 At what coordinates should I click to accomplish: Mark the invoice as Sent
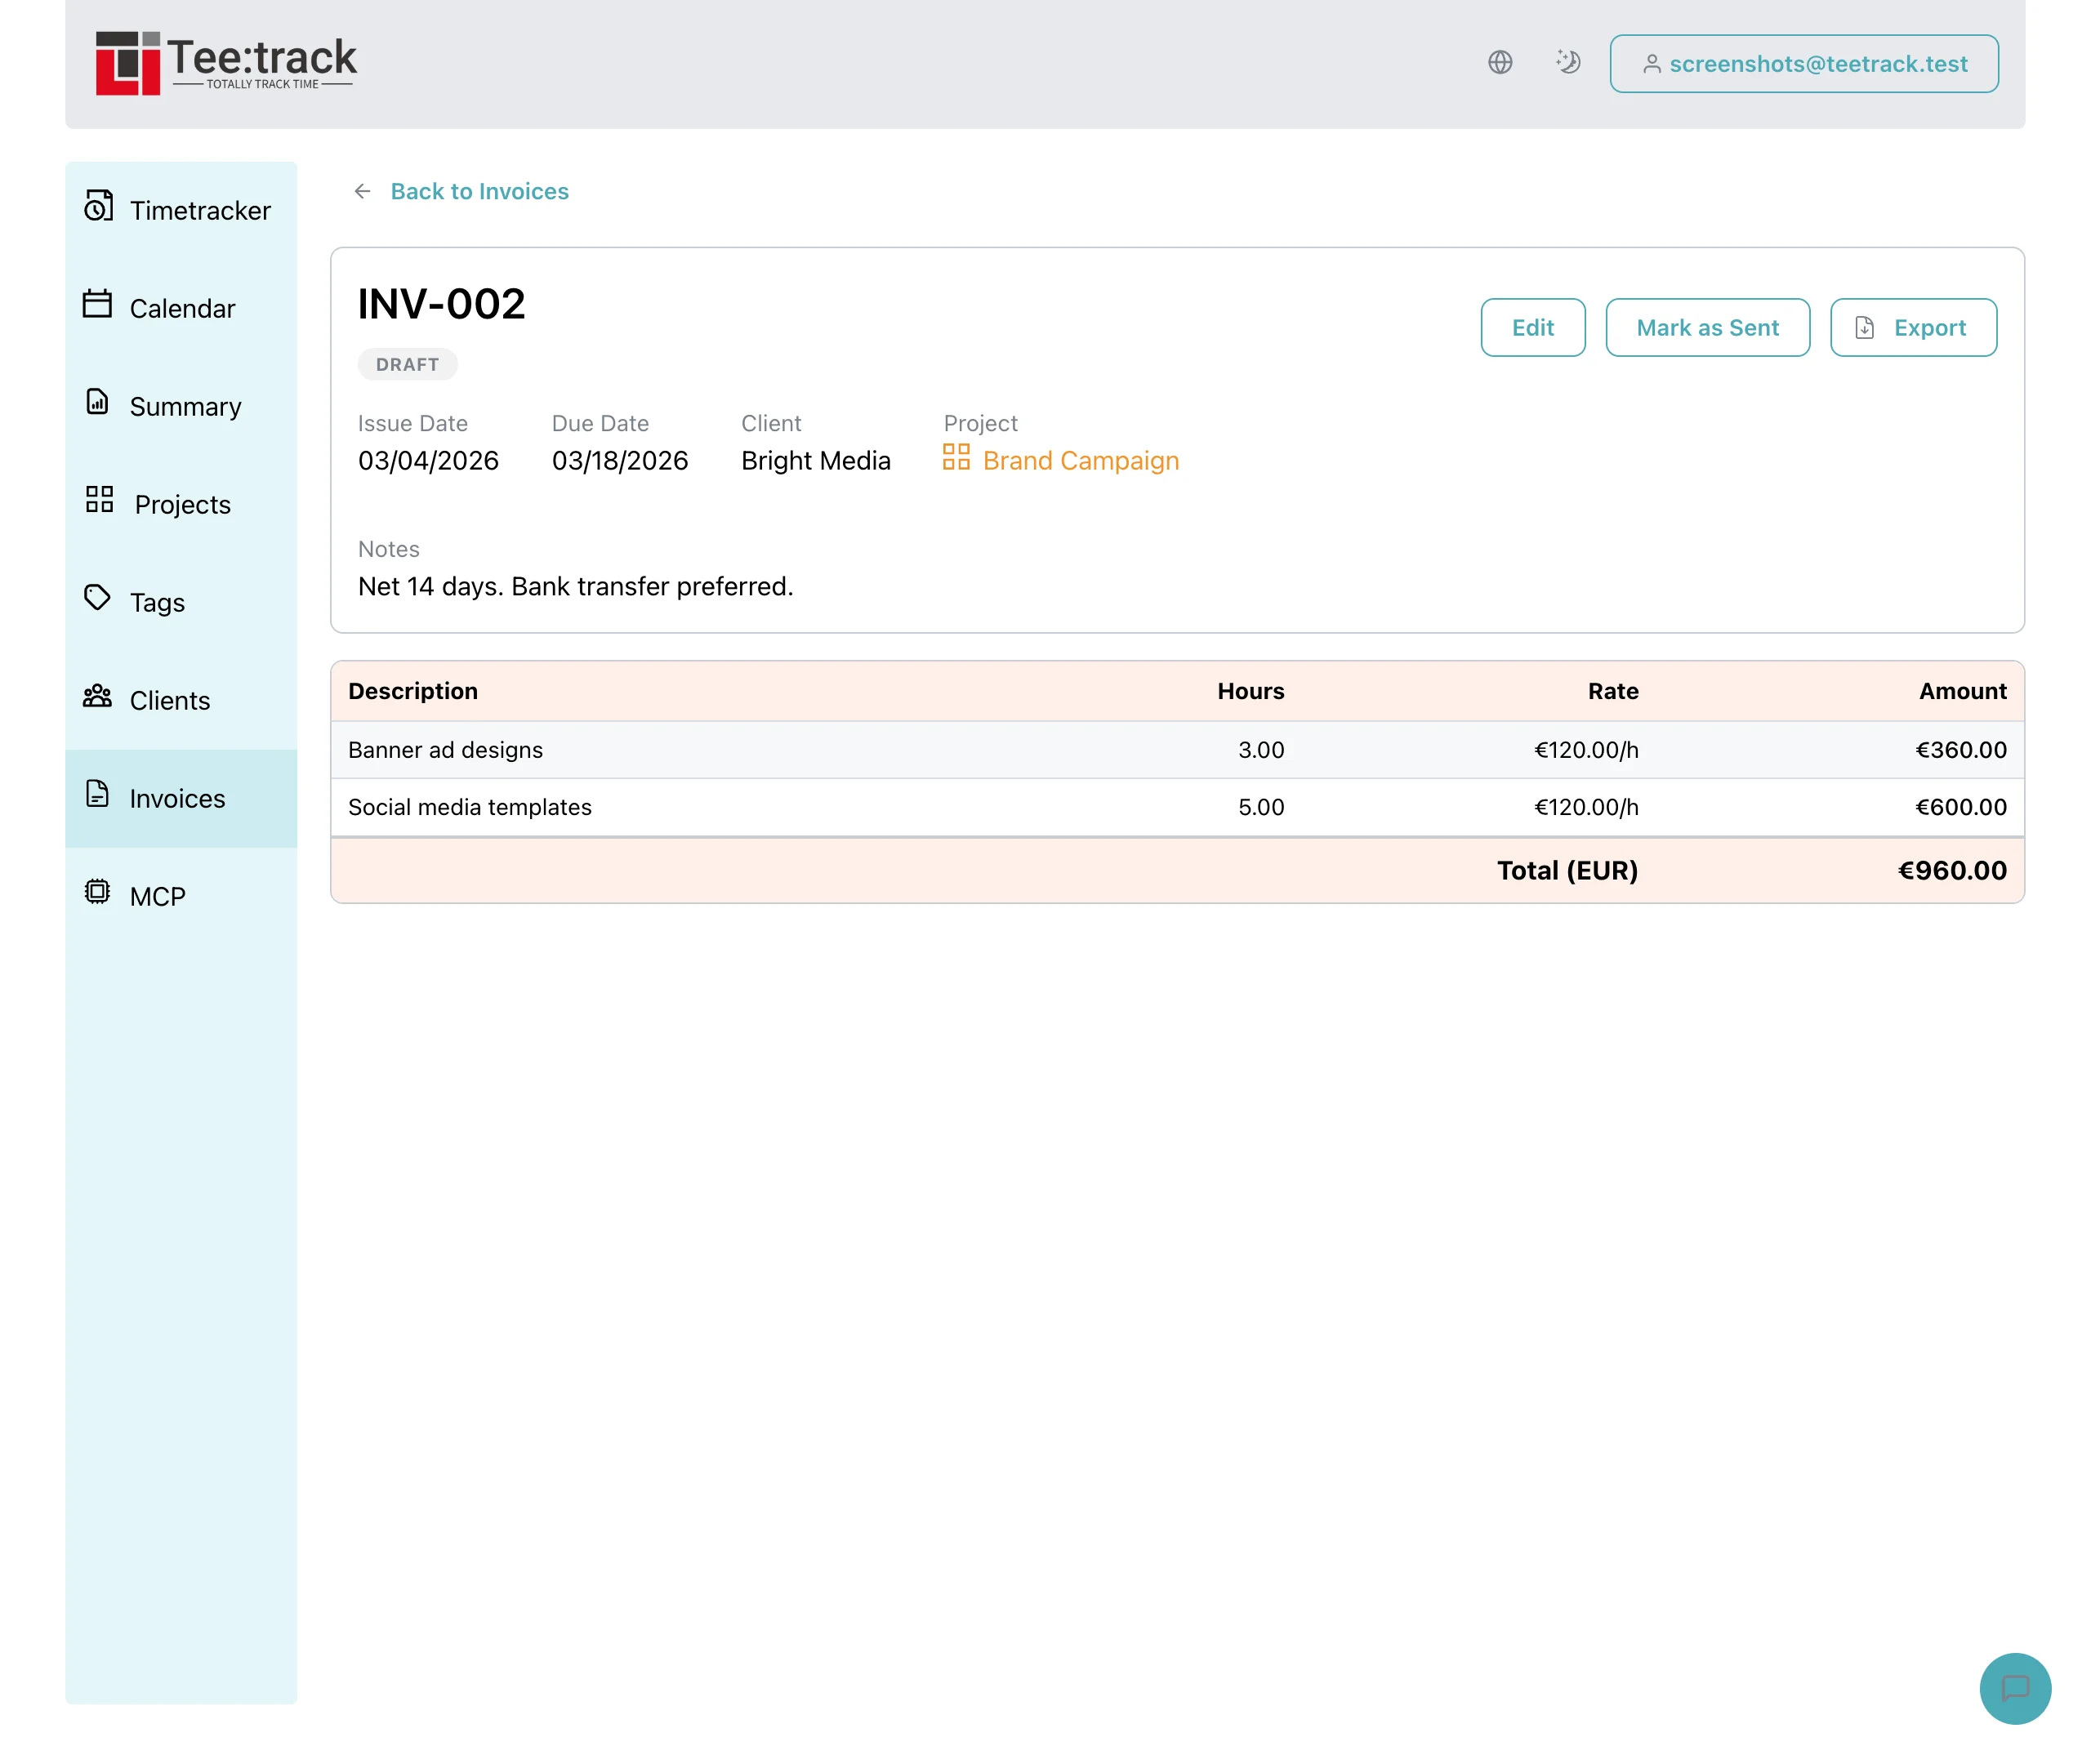1707,327
